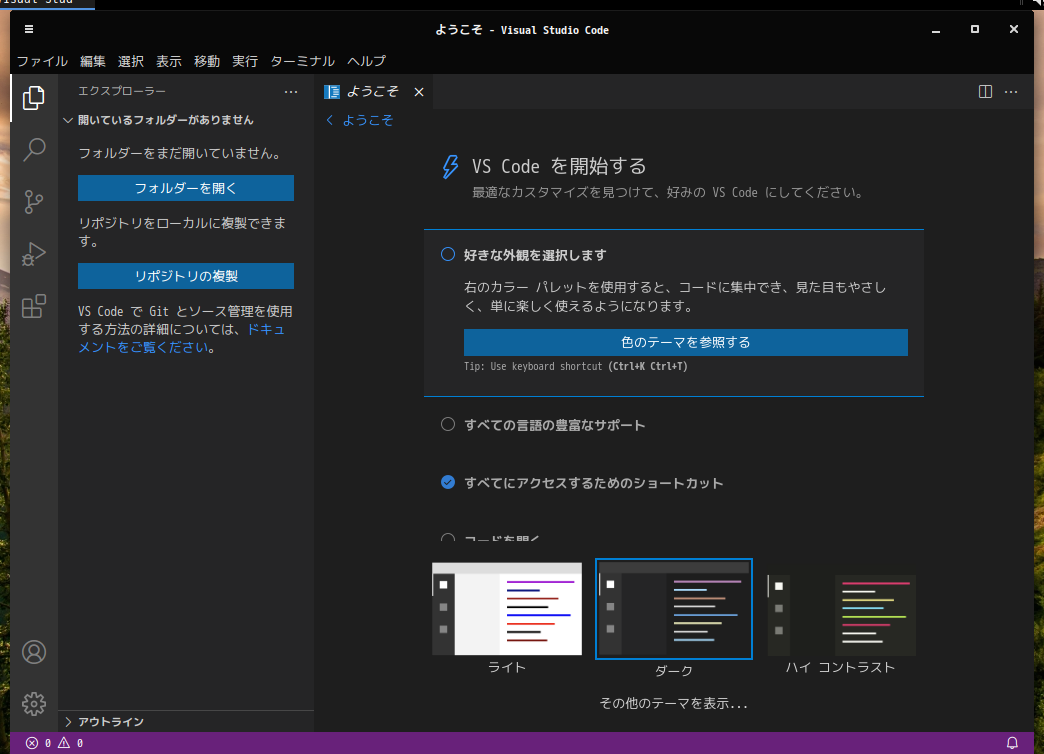Open the Accounts icon in activity bar
The width and height of the screenshot is (1044, 754).
tap(33, 652)
